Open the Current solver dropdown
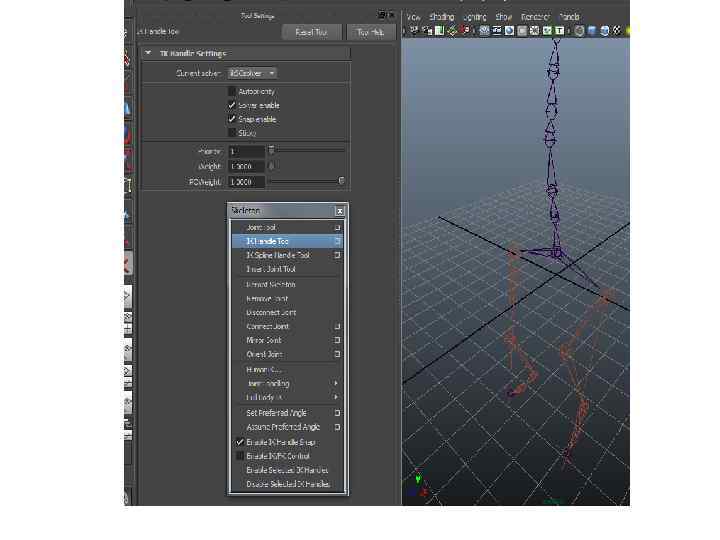 pyautogui.click(x=252, y=73)
